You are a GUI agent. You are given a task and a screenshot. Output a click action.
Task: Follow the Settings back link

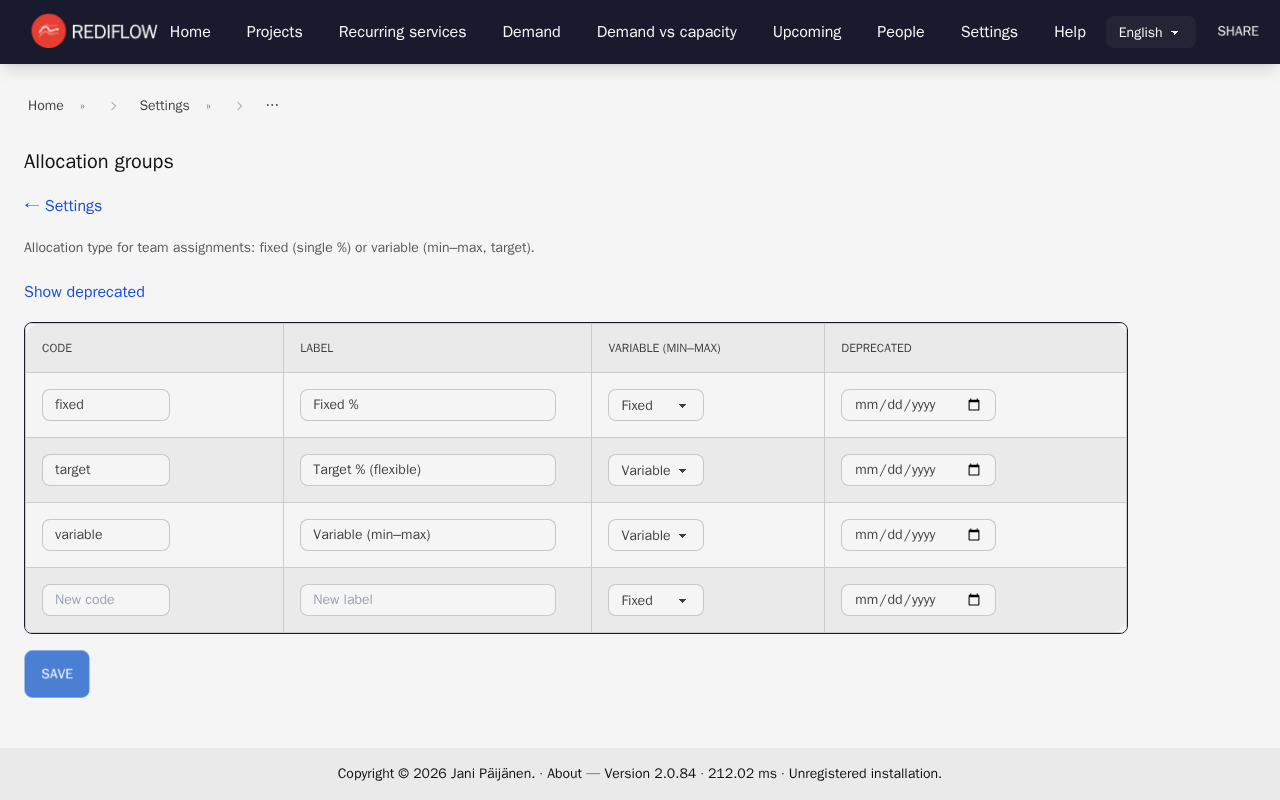[x=62, y=205]
